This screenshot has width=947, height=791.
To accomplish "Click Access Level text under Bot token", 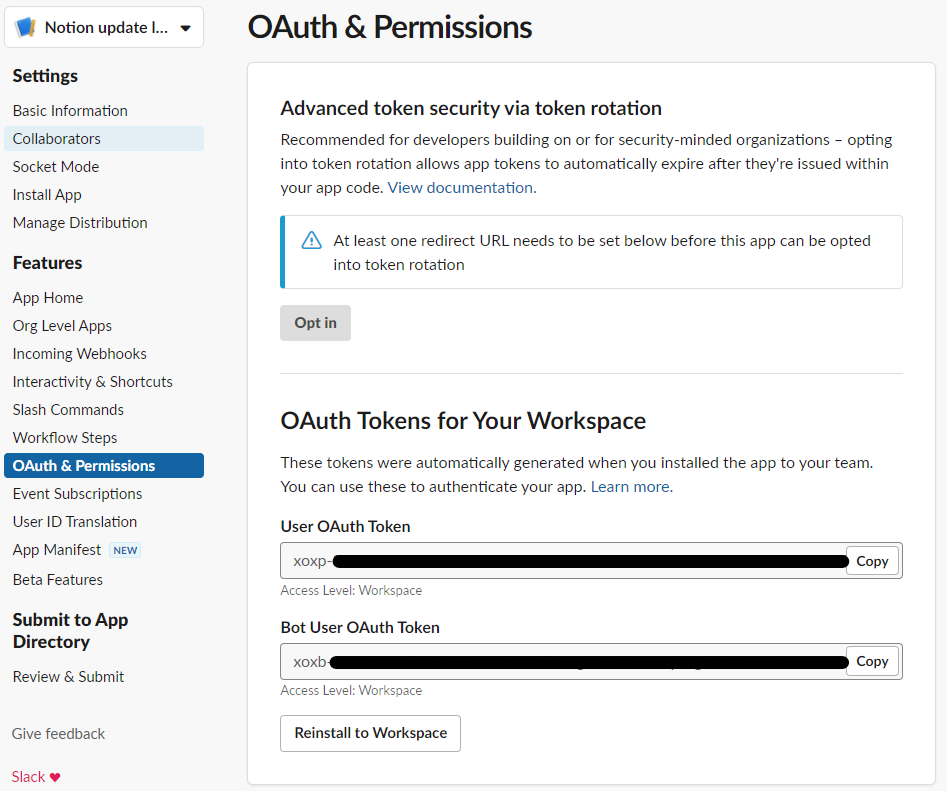I will pos(351,690).
